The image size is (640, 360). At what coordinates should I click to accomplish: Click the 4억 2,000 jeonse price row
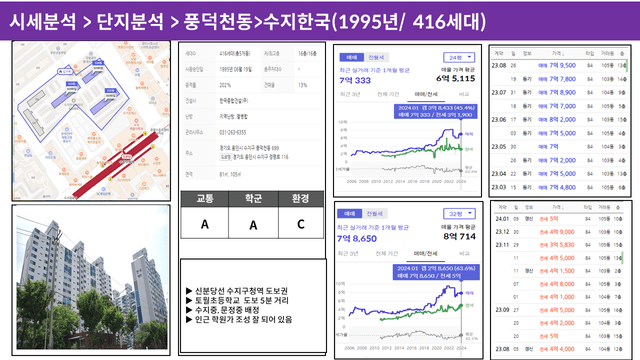coord(559,323)
